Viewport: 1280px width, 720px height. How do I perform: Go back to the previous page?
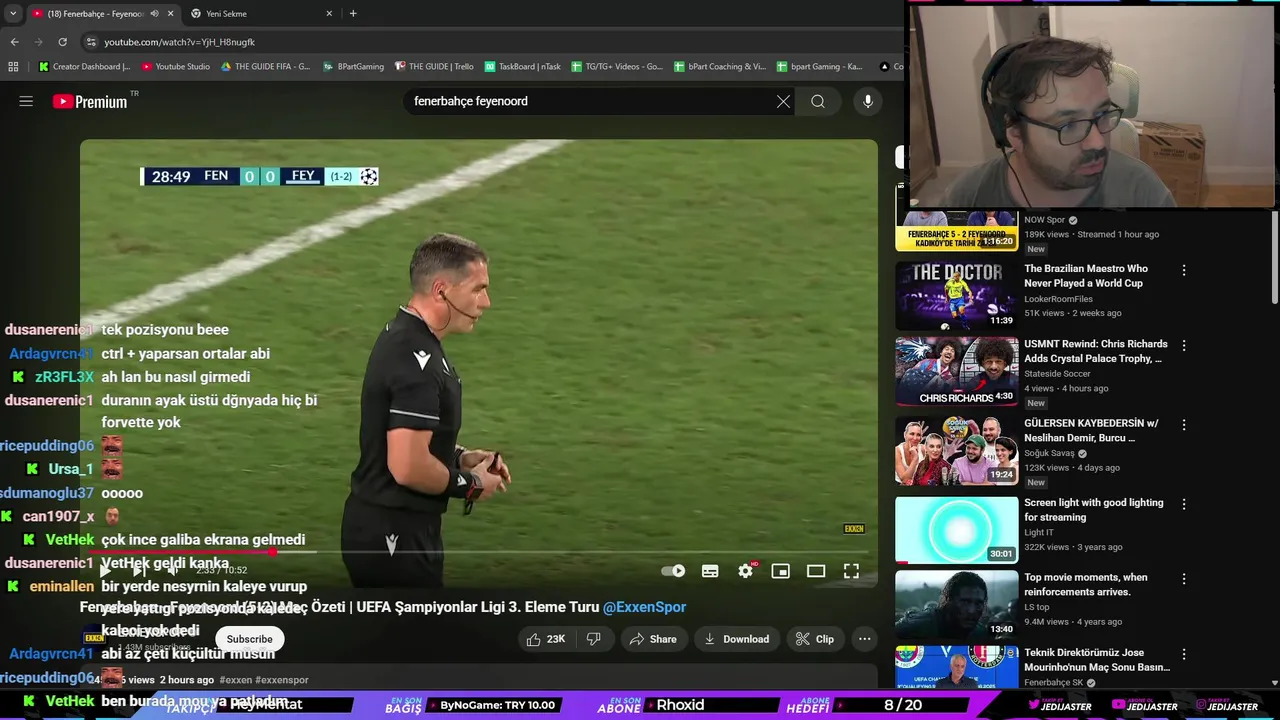(x=14, y=42)
